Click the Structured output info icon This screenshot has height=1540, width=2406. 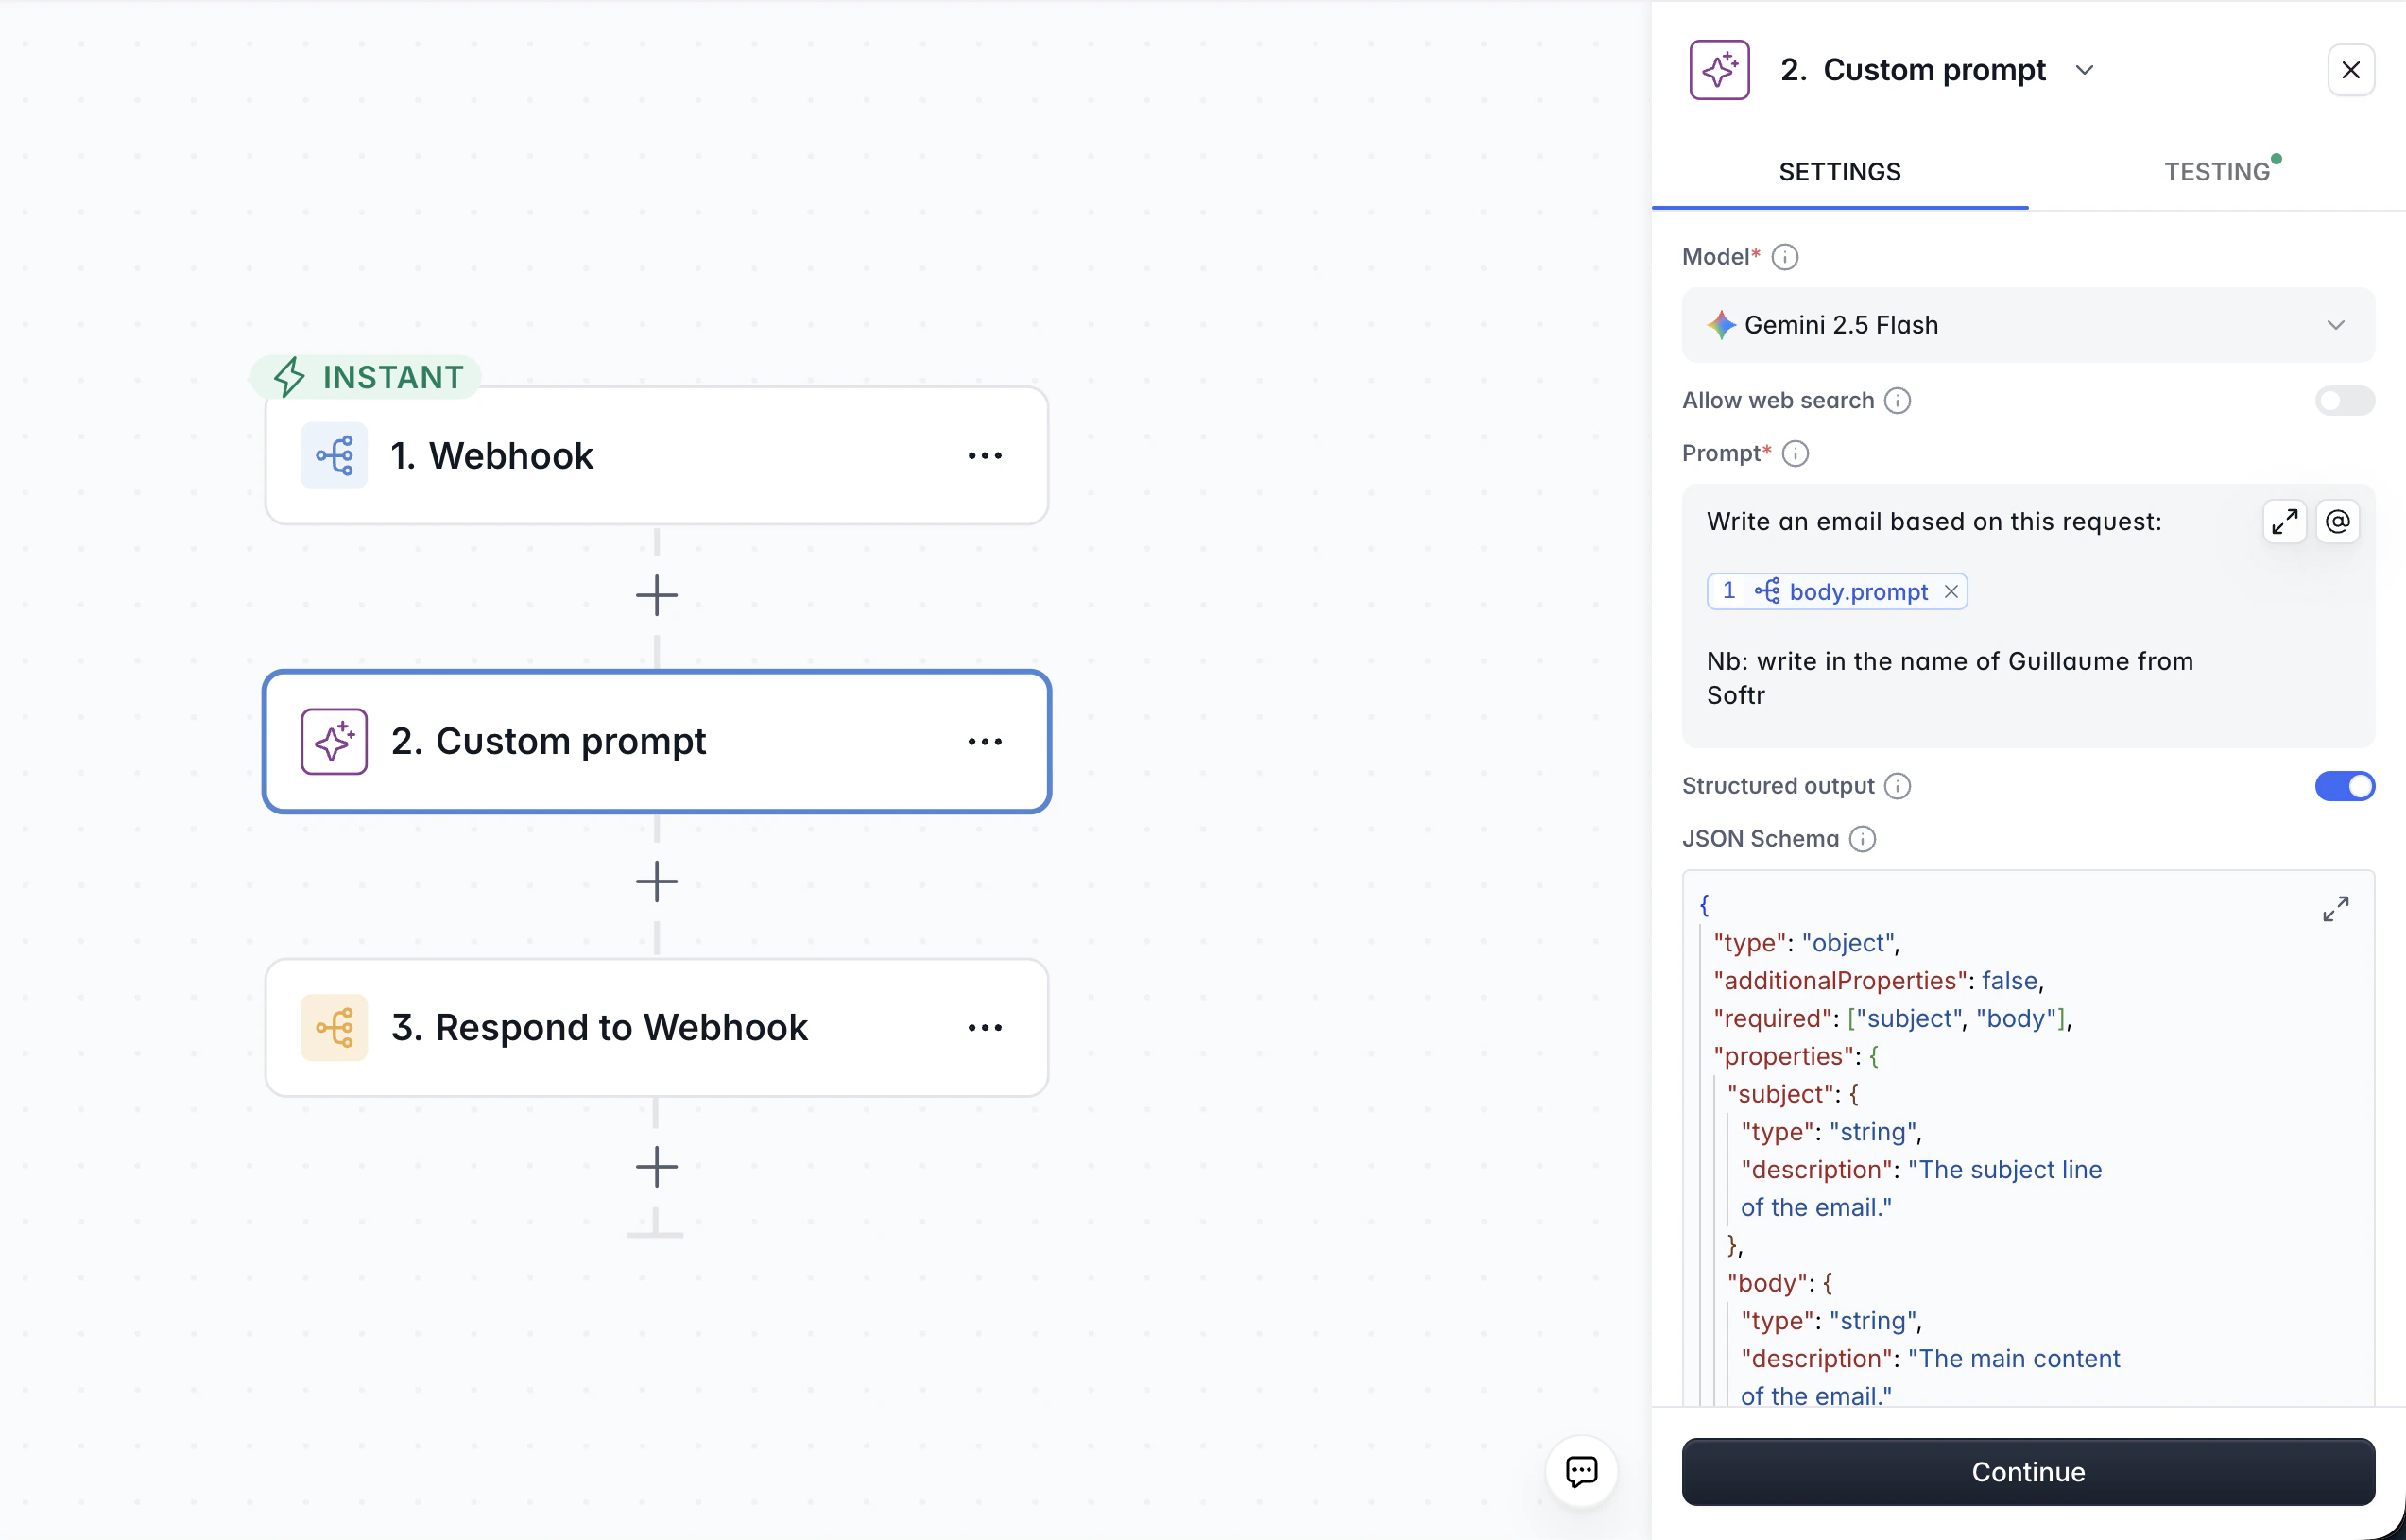tap(1898, 786)
